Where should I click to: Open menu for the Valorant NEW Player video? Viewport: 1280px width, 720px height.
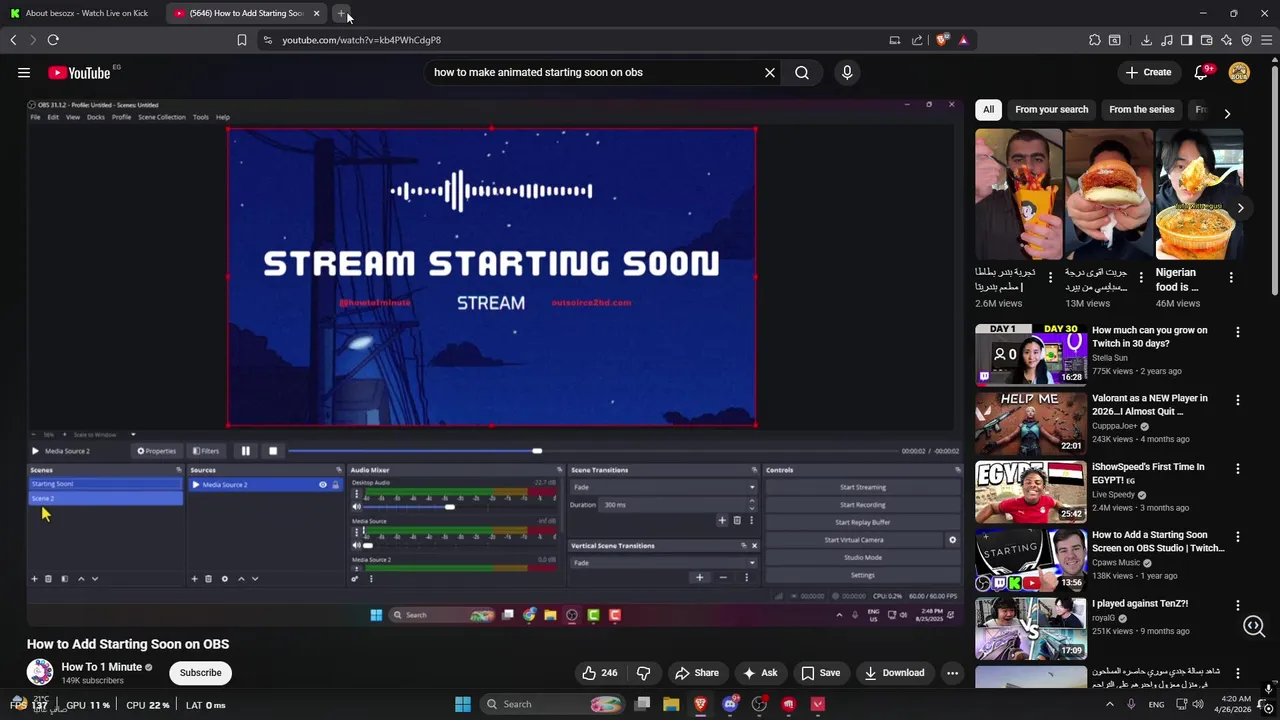(1238, 400)
